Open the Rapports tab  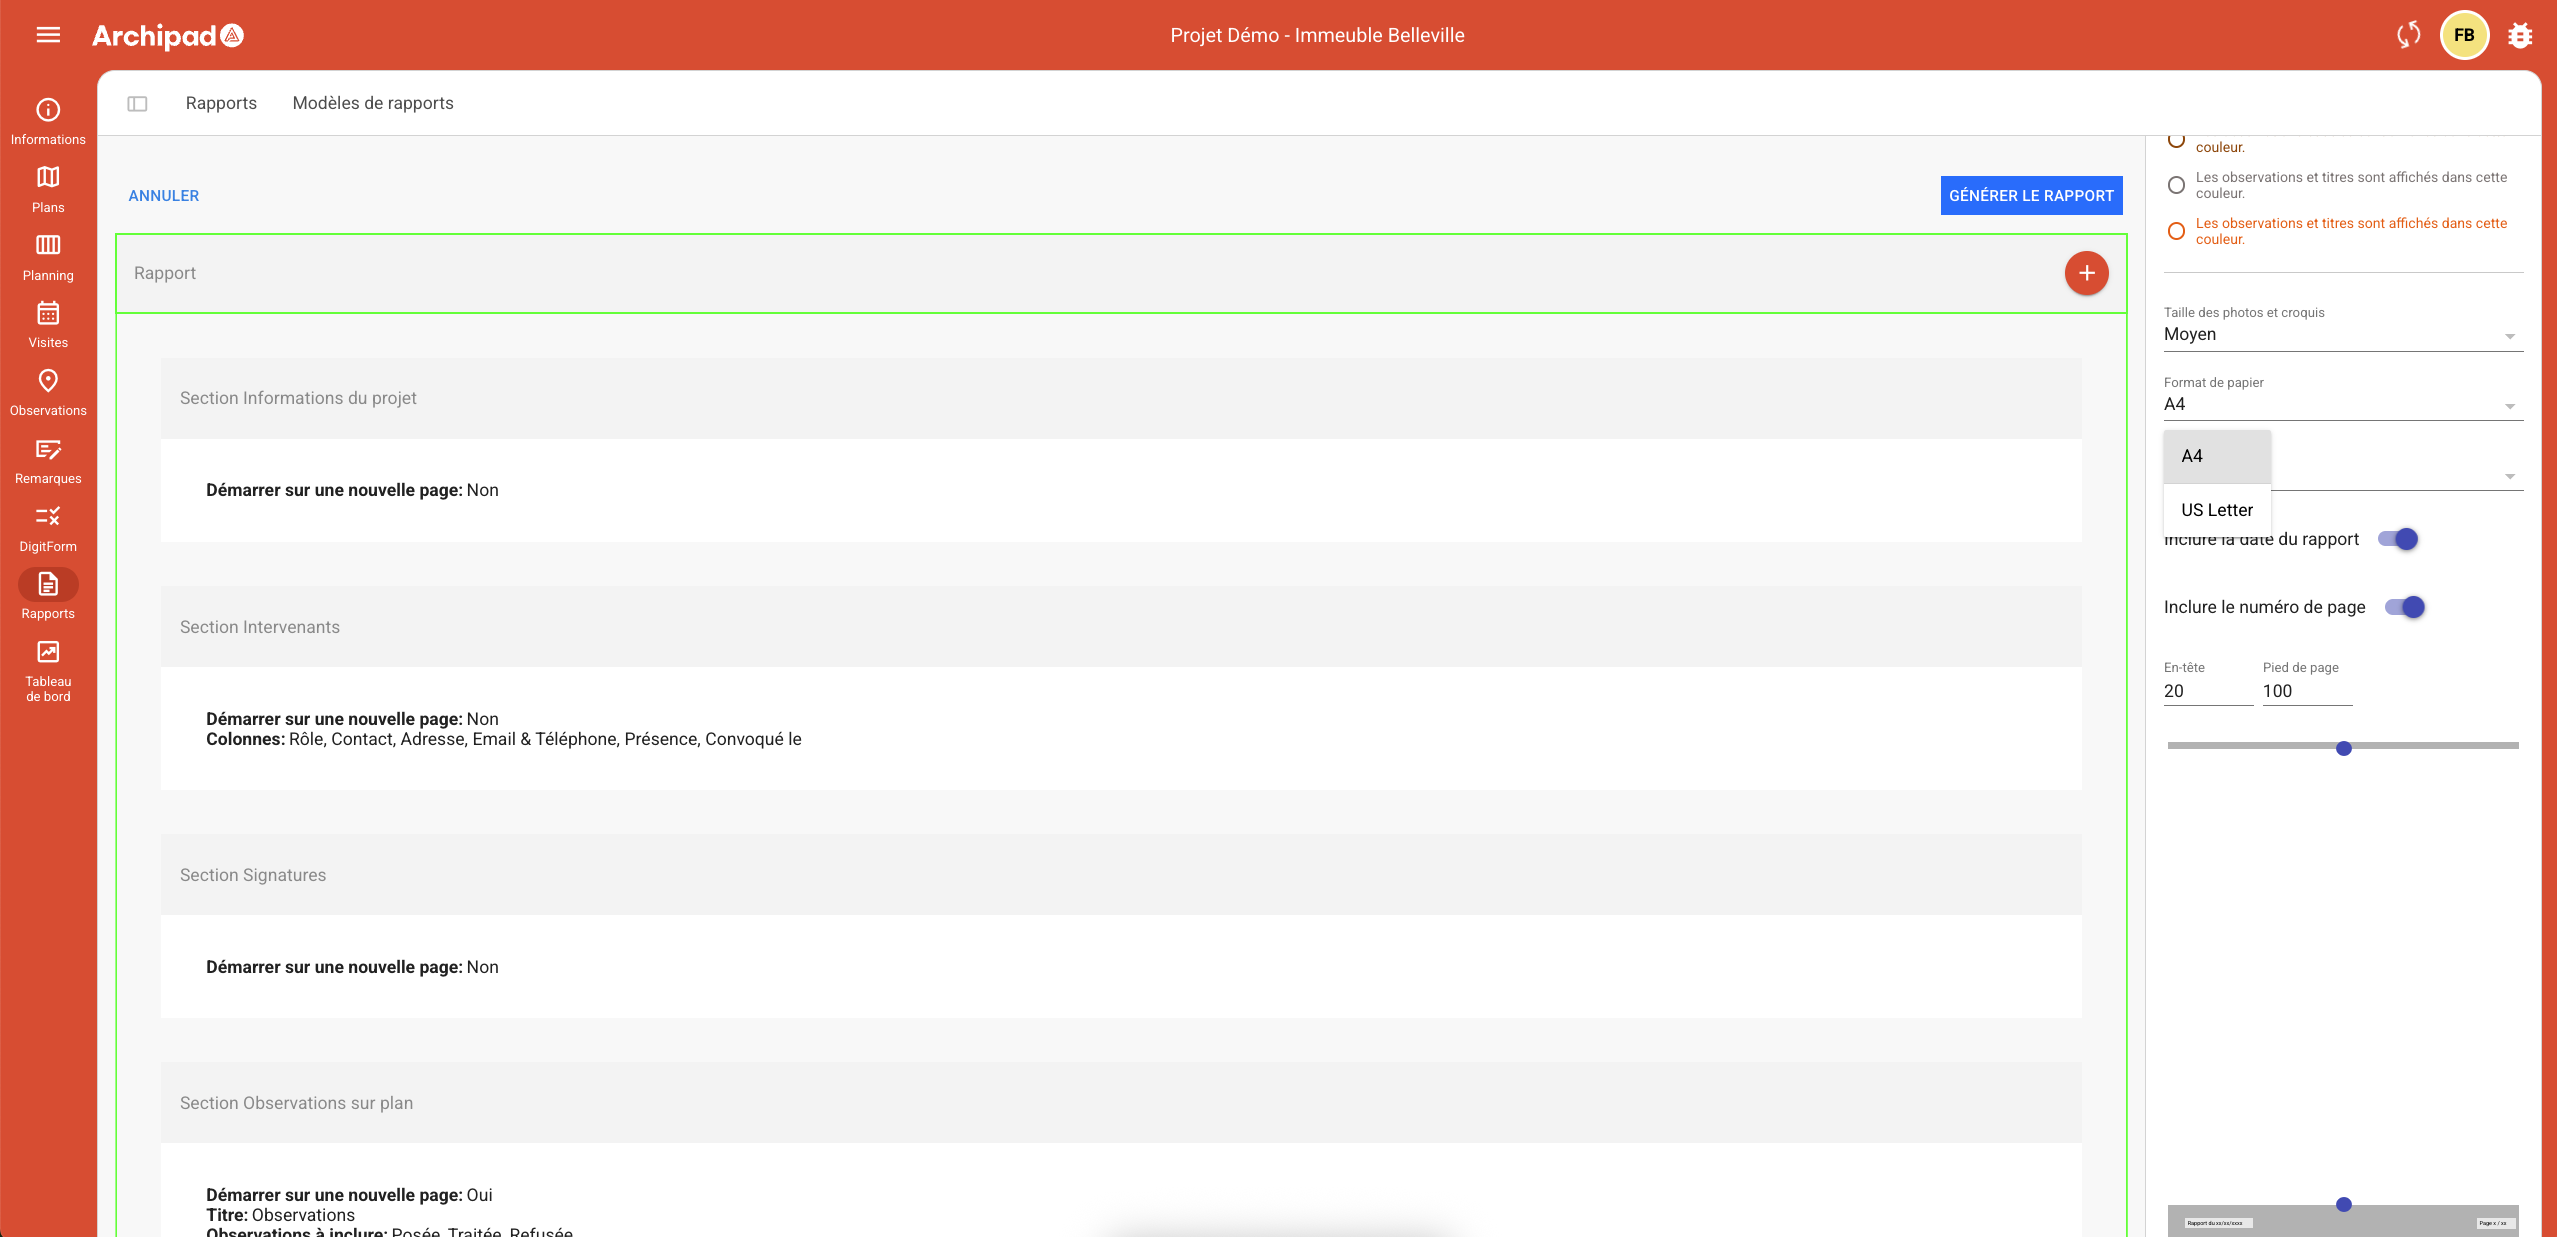tap(221, 103)
